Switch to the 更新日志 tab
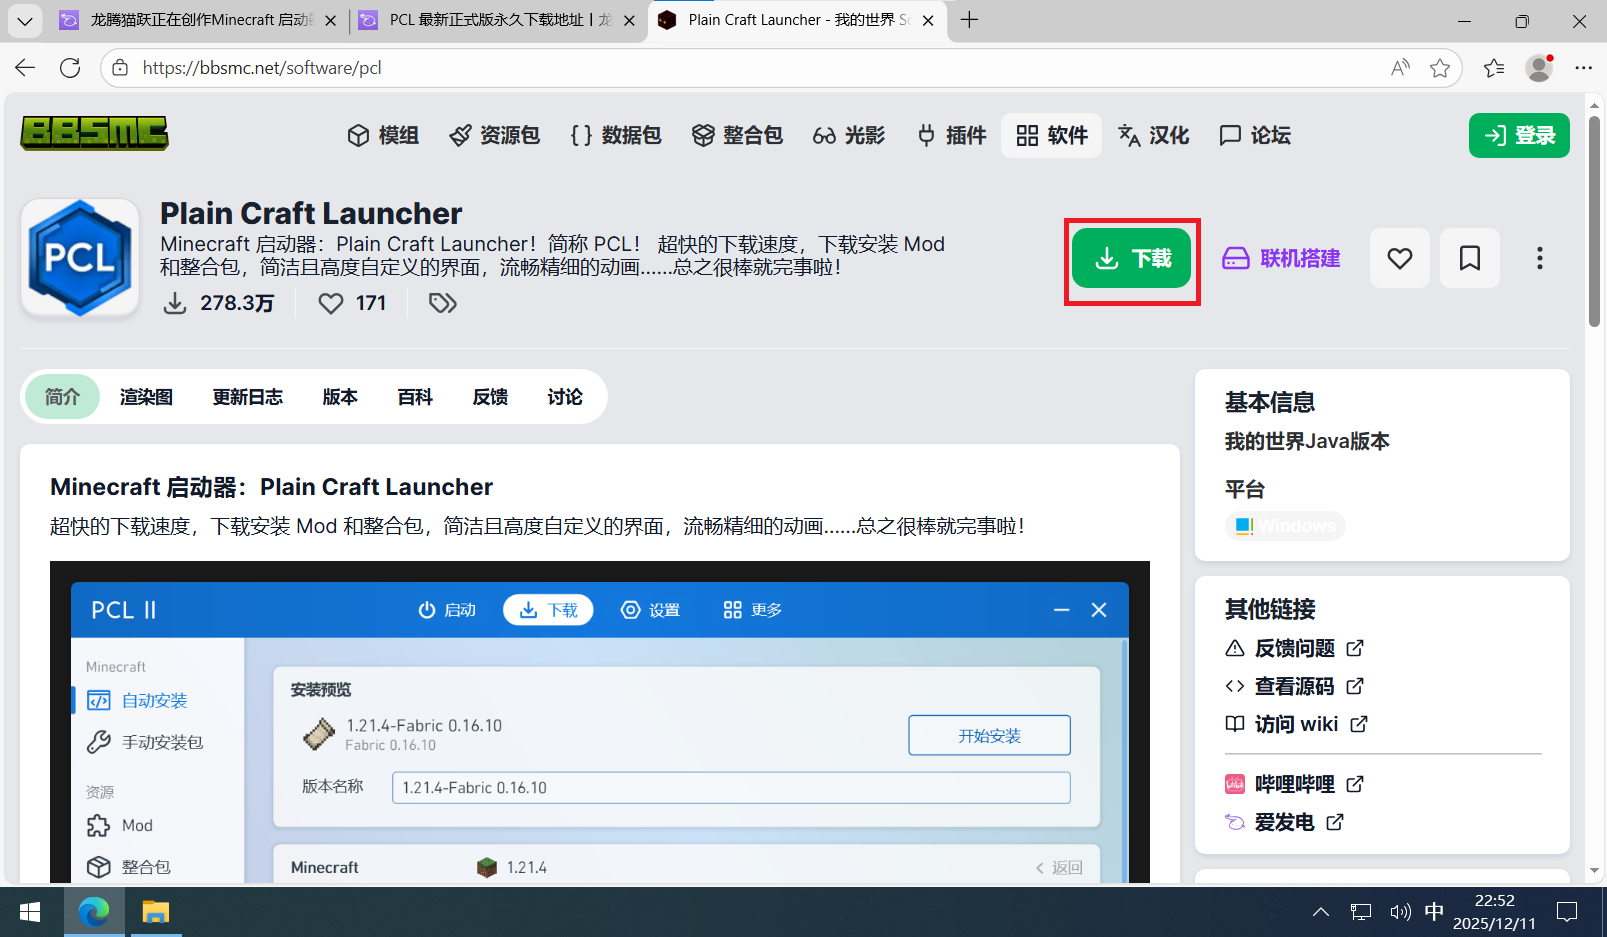The height and width of the screenshot is (937, 1607). pyautogui.click(x=247, y=397)
